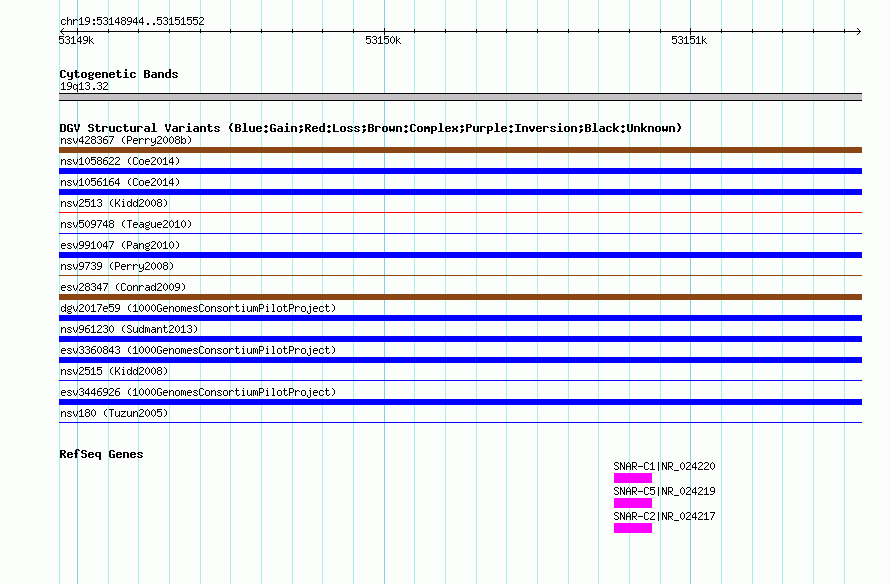Click the thin blue line for nsv509748

(460, 233)
